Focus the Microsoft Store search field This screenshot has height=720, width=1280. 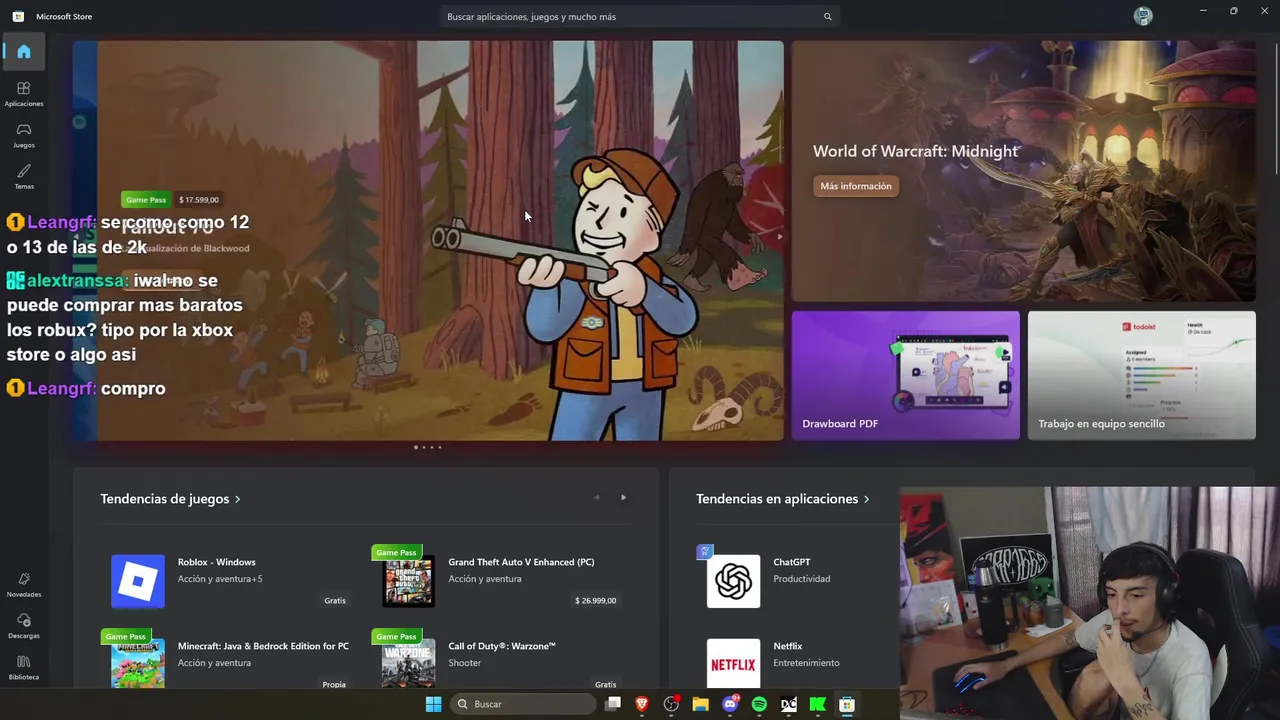pyautogui.click(x=639, y=17)
